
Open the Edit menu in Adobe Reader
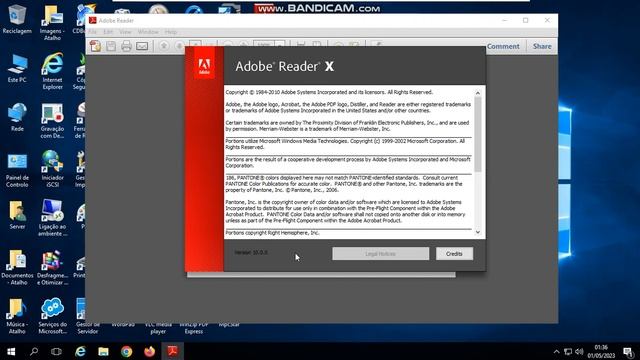tap(108, 32)
